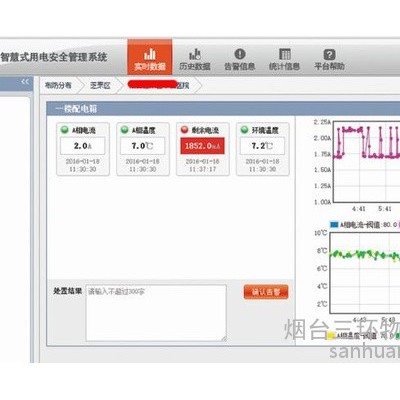Click the 确认告警 button
The width and height of the screenshot is (400, 400).
(x=266, y=292)
